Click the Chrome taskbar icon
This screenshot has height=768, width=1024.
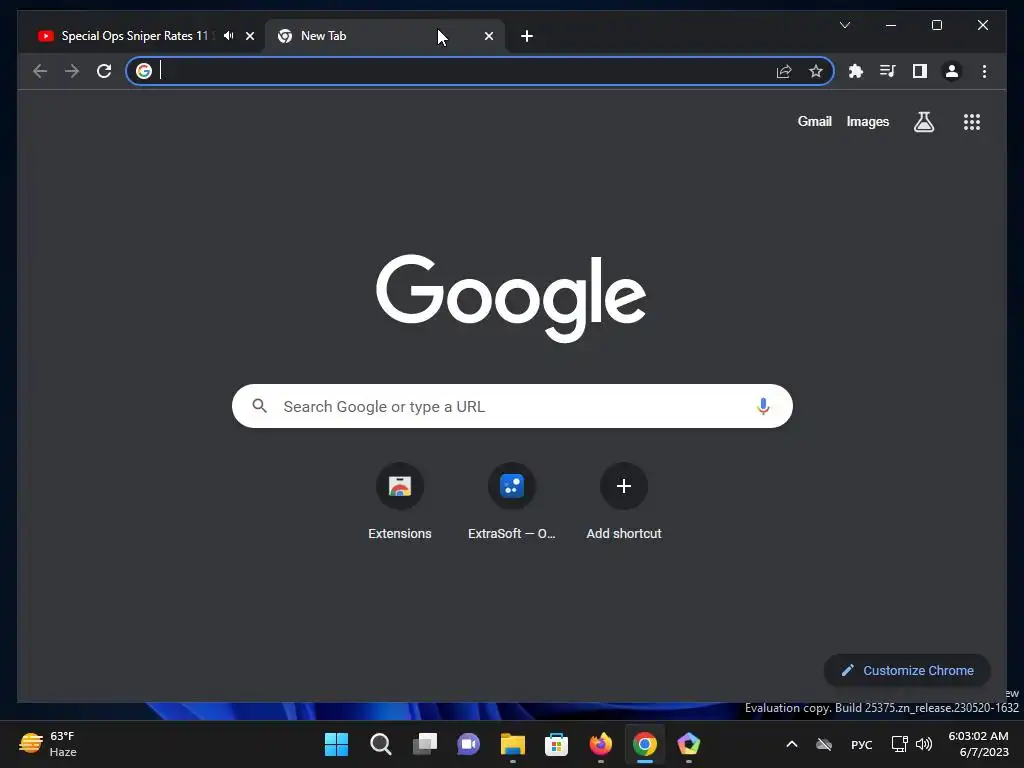(645, 744)
